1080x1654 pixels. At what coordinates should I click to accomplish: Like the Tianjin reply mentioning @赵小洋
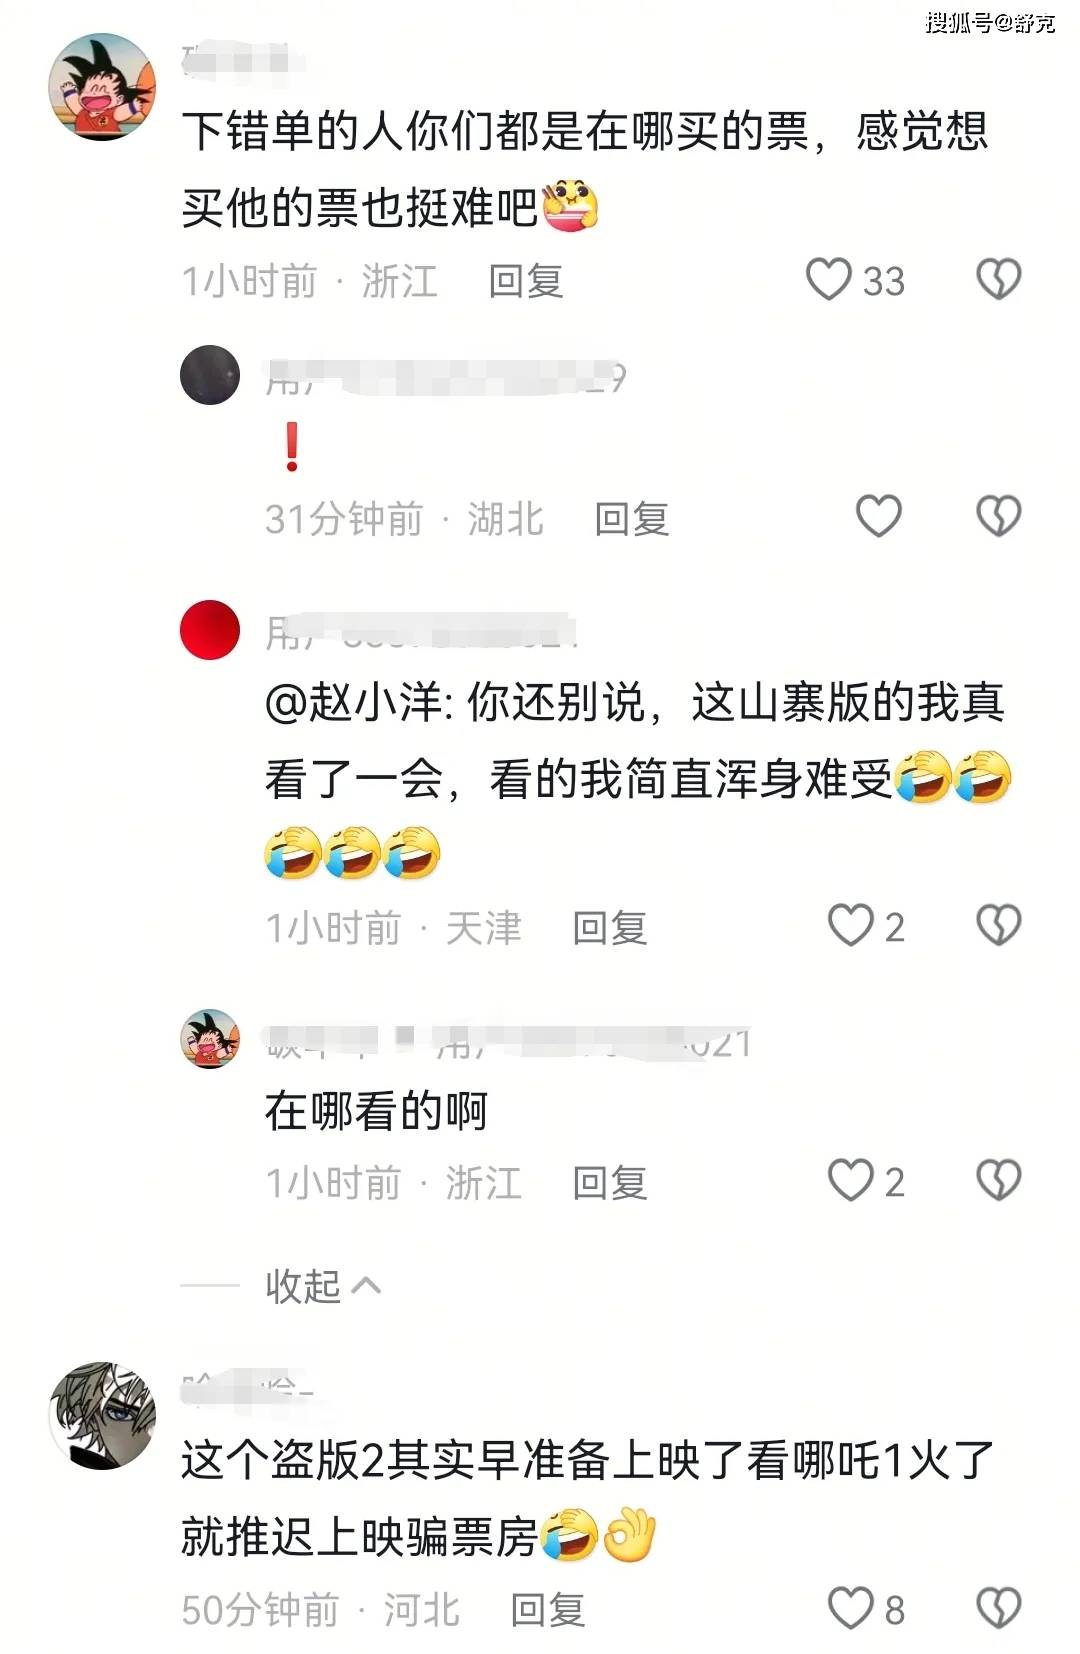(x=851, y=926)
